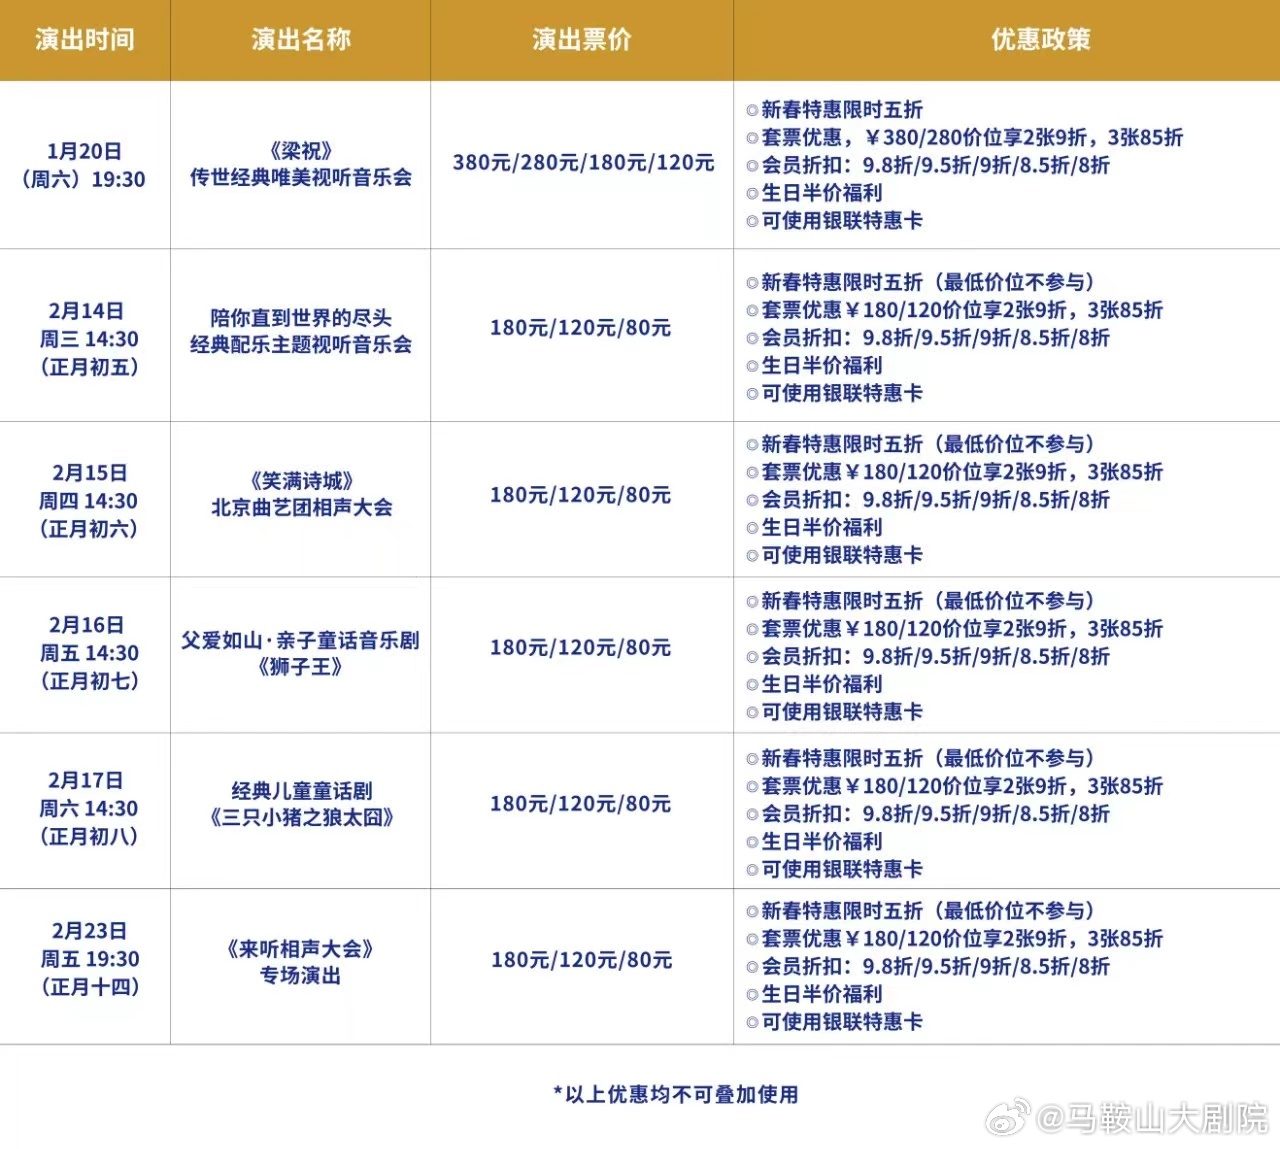
Task: Click the 演出名称 column header
Action: pos(301,39)
